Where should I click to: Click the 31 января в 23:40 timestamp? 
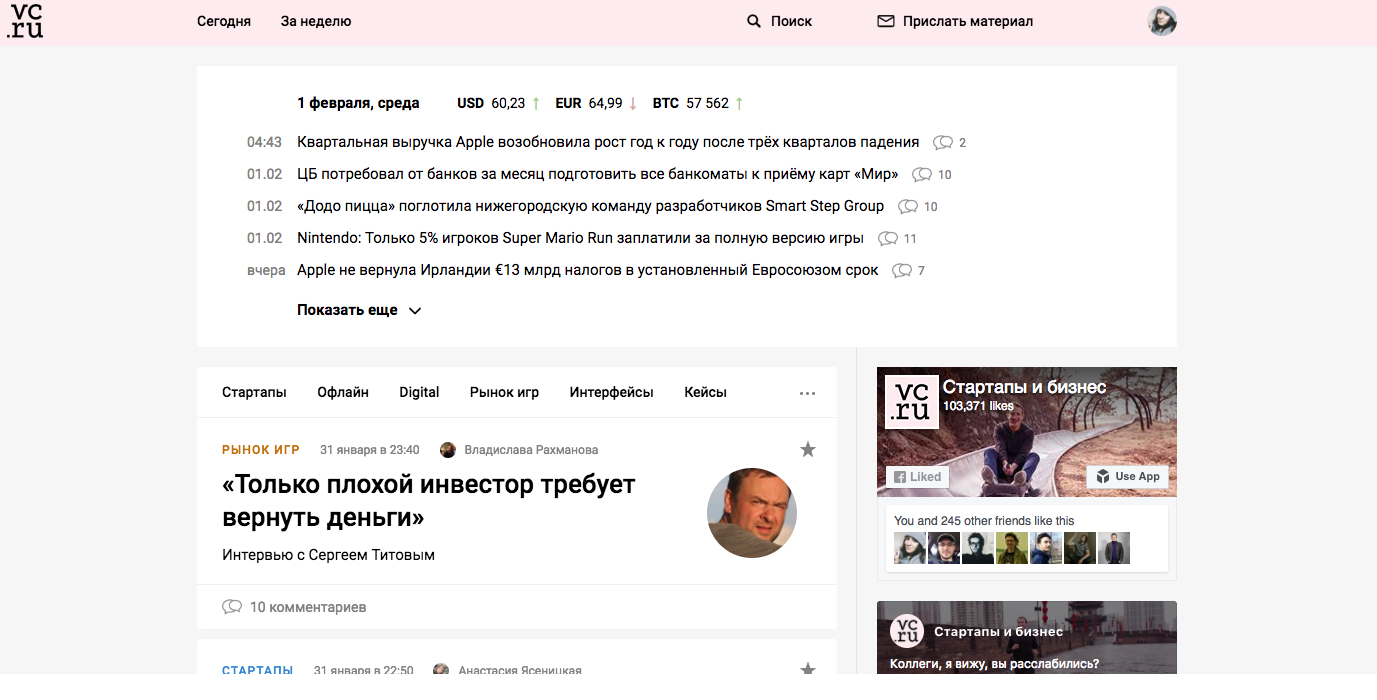point(370,450)
